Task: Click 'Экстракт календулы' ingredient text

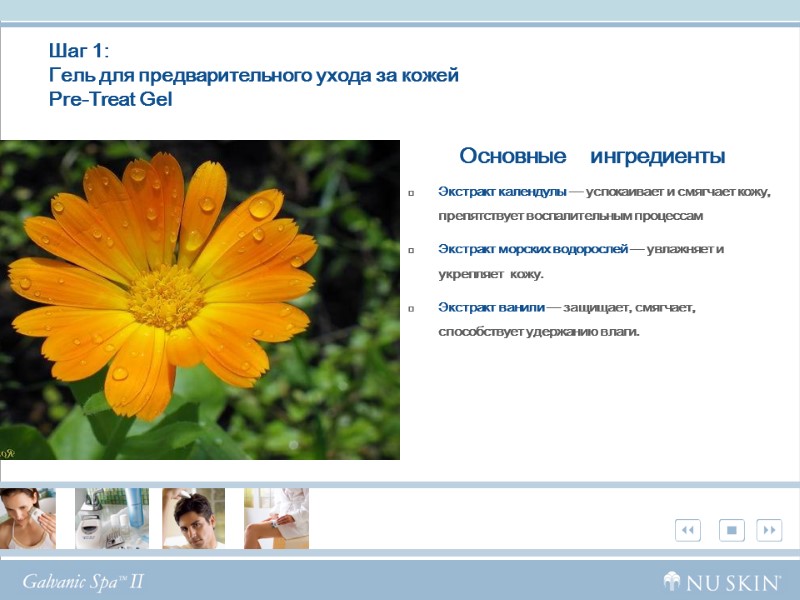Action: 502,192
